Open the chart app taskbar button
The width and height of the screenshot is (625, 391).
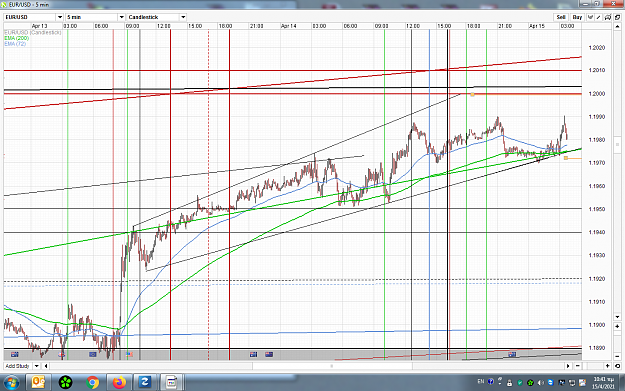(172, 382)
